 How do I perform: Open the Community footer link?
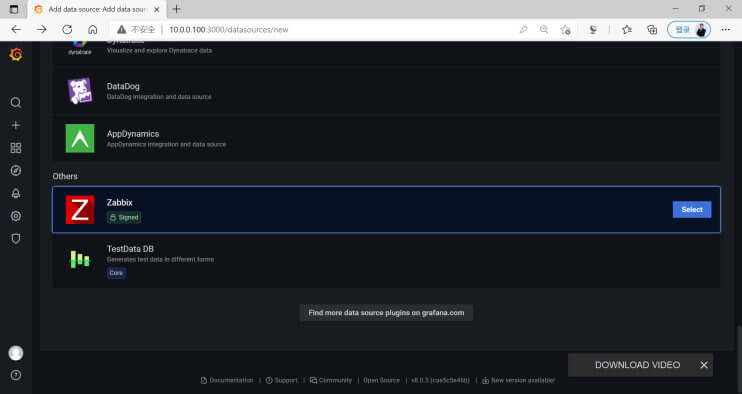point(331,380)
